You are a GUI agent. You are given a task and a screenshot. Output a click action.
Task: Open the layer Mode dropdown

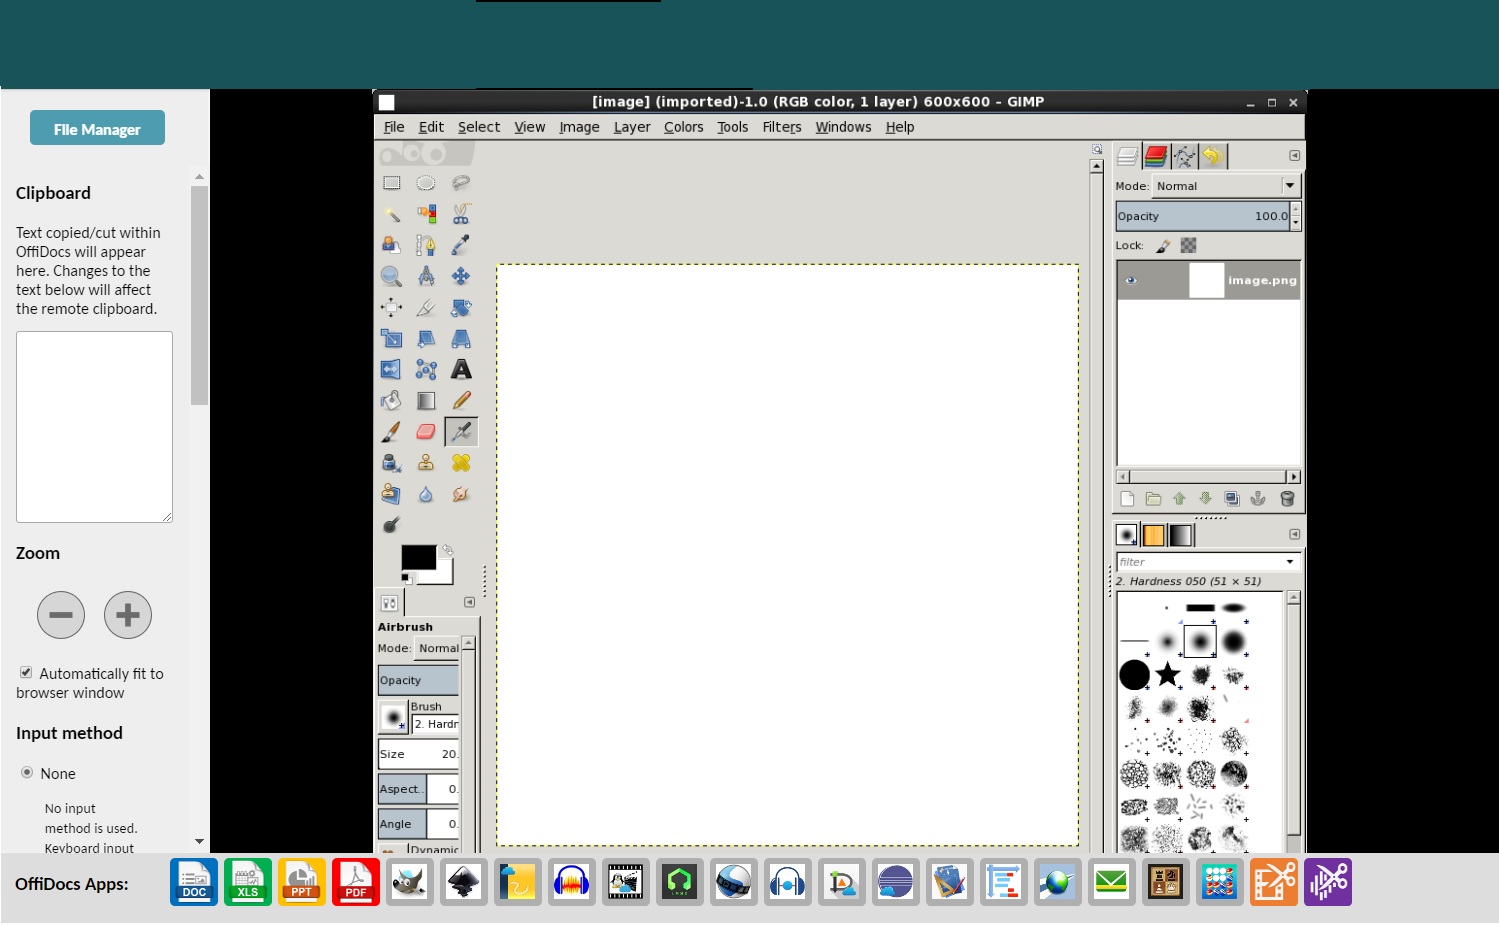point(1288,185)
